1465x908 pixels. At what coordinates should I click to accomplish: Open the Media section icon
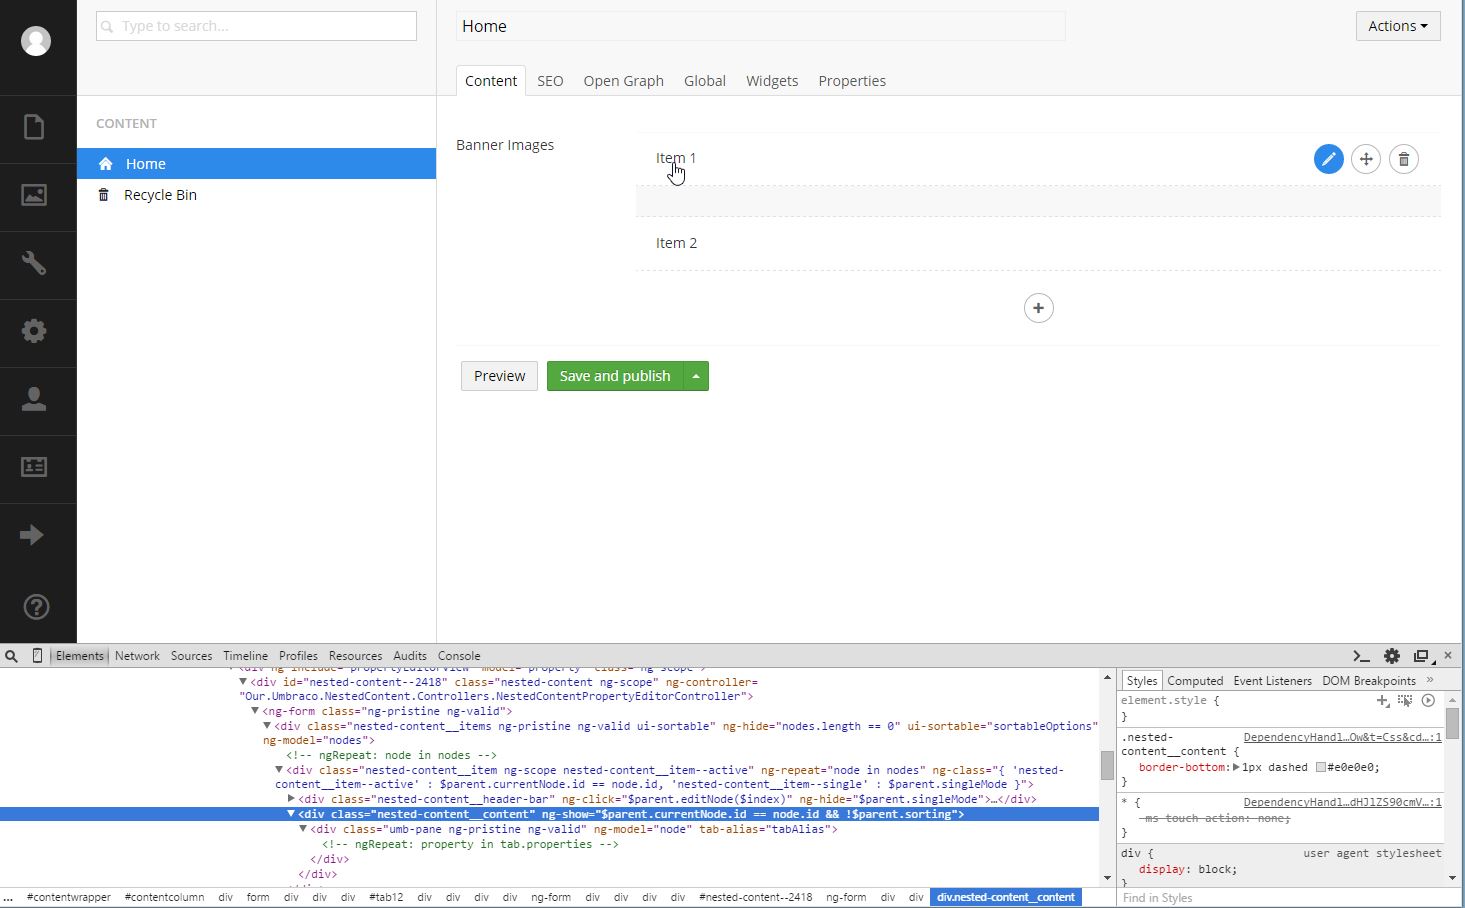coord(34,195)
